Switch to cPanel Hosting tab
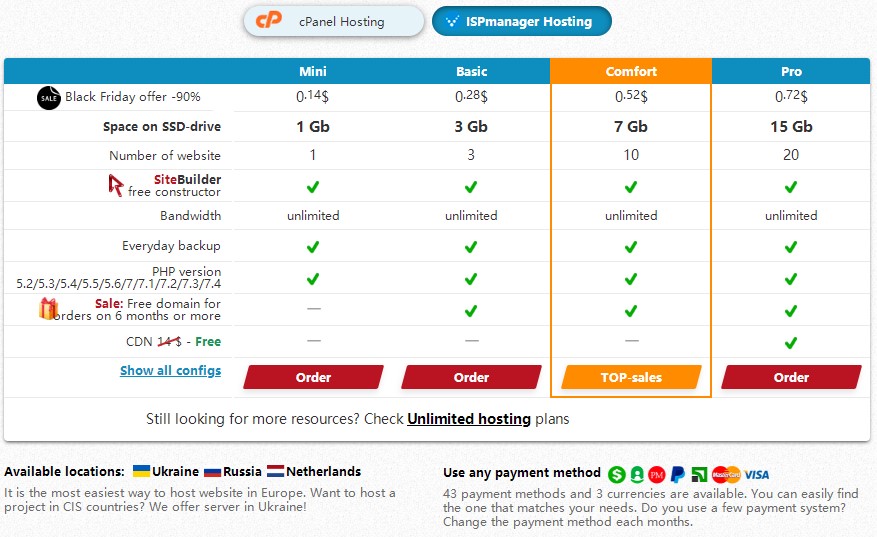 (333, 21)
